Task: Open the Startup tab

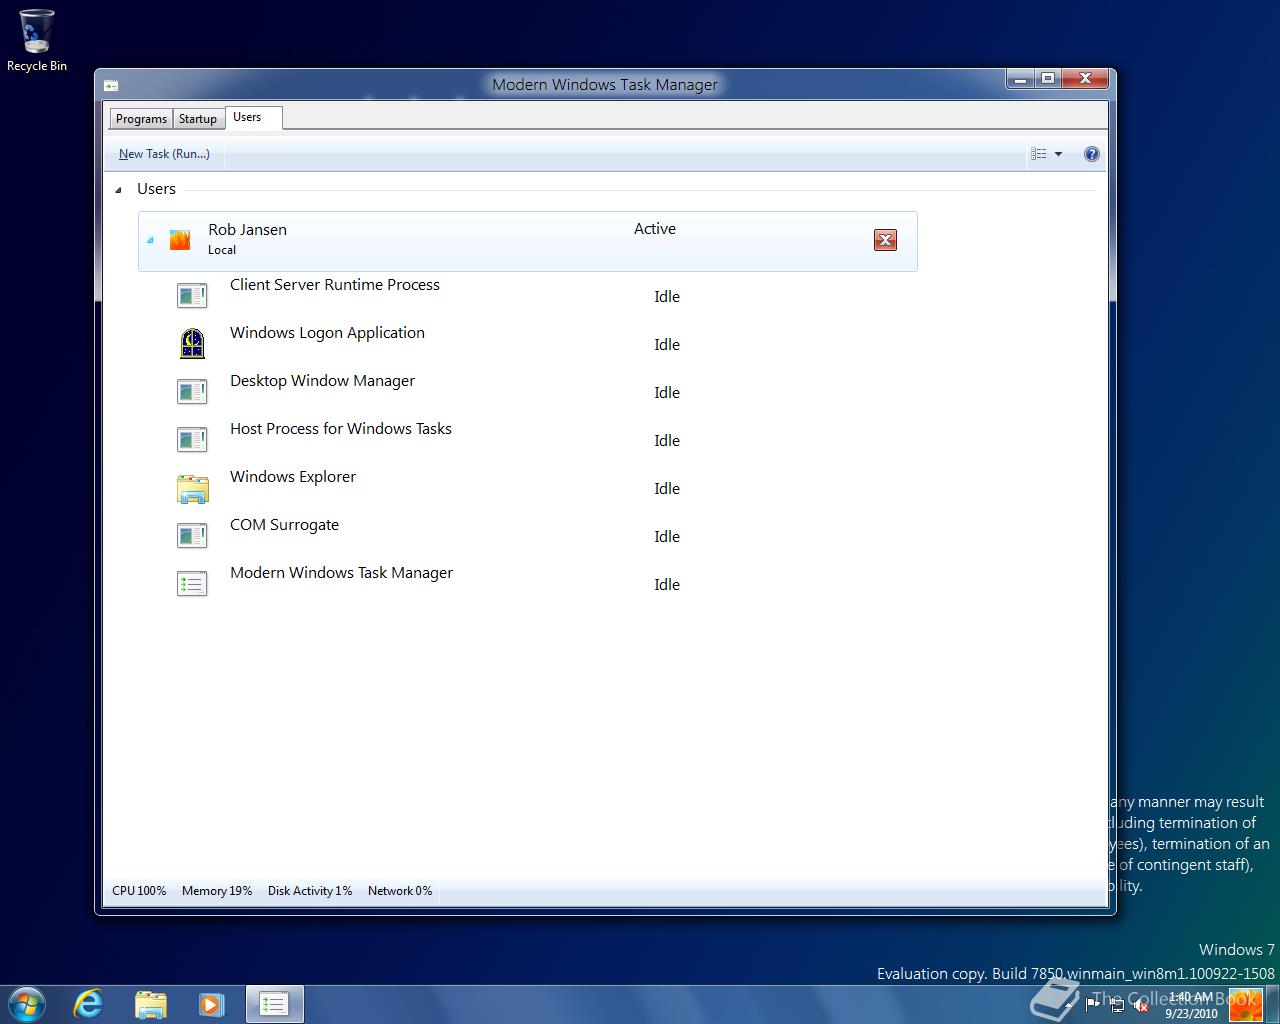Action: (198, 119)
